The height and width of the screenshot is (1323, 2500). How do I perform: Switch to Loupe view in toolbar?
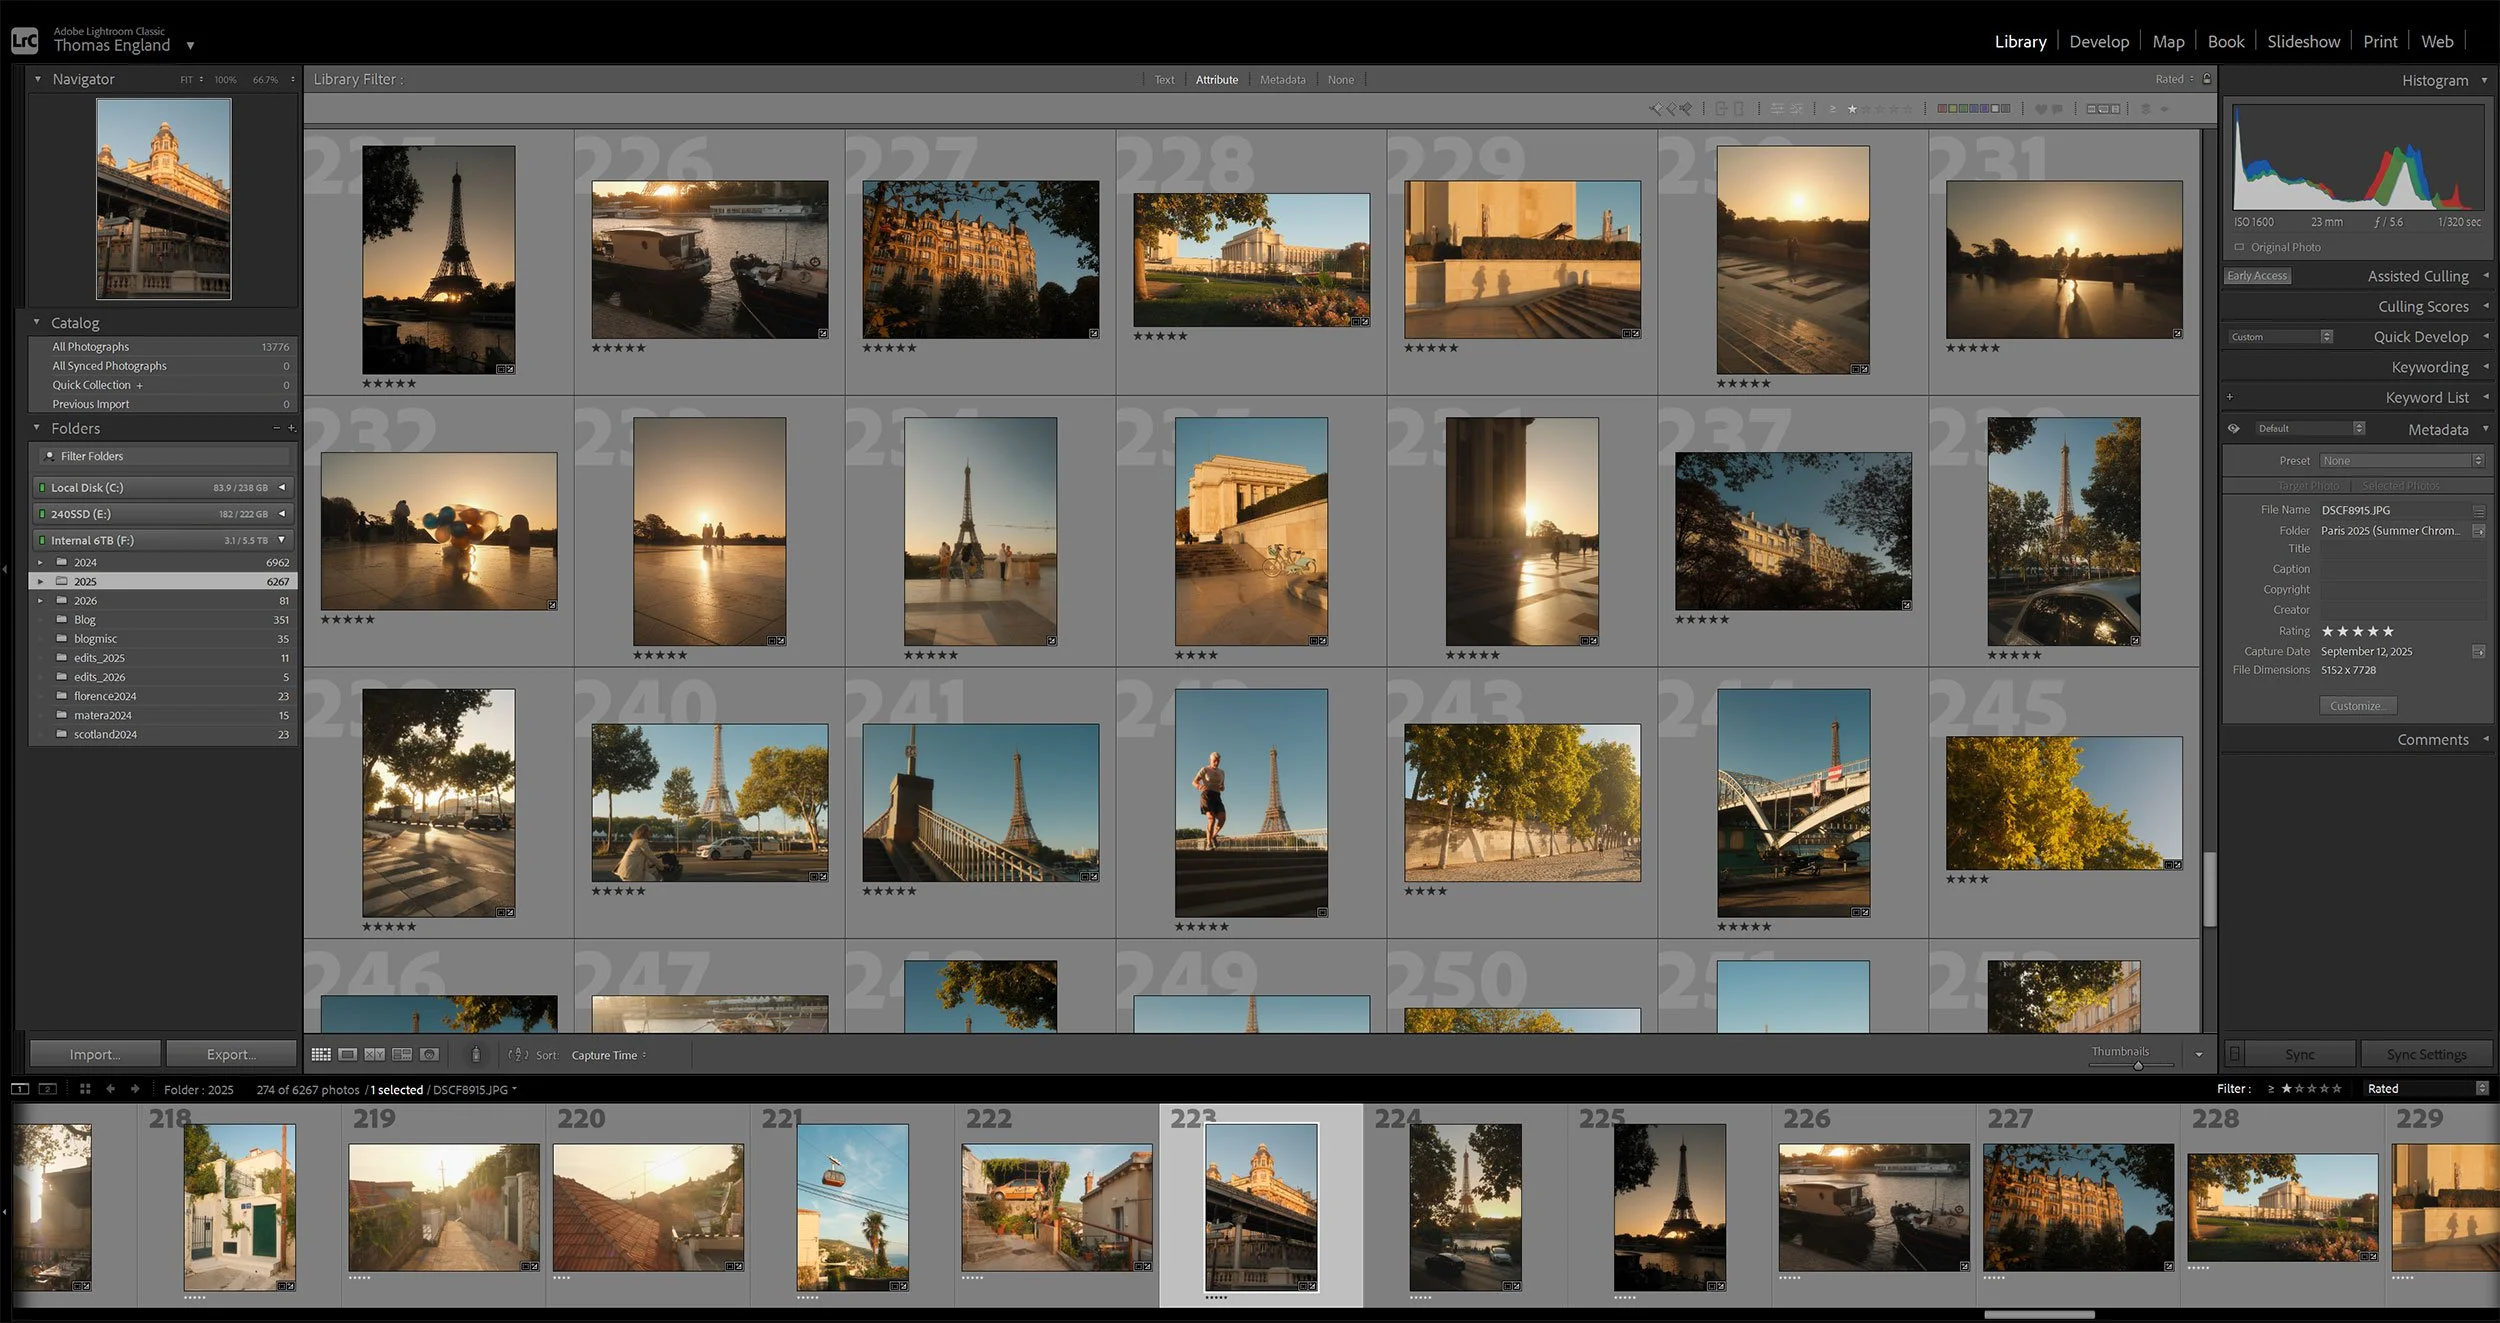coord(347,1054)
